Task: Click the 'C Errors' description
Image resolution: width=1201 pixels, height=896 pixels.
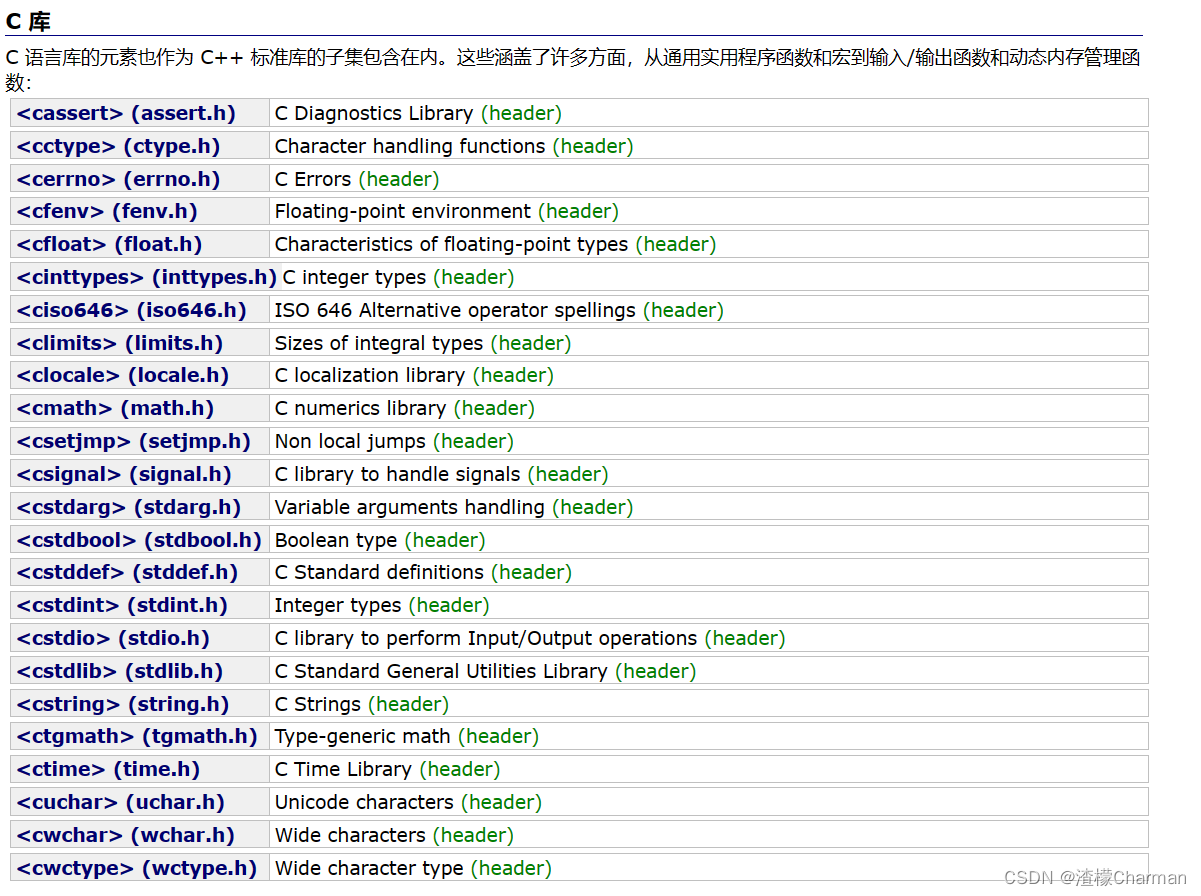Action: point(313,179)
